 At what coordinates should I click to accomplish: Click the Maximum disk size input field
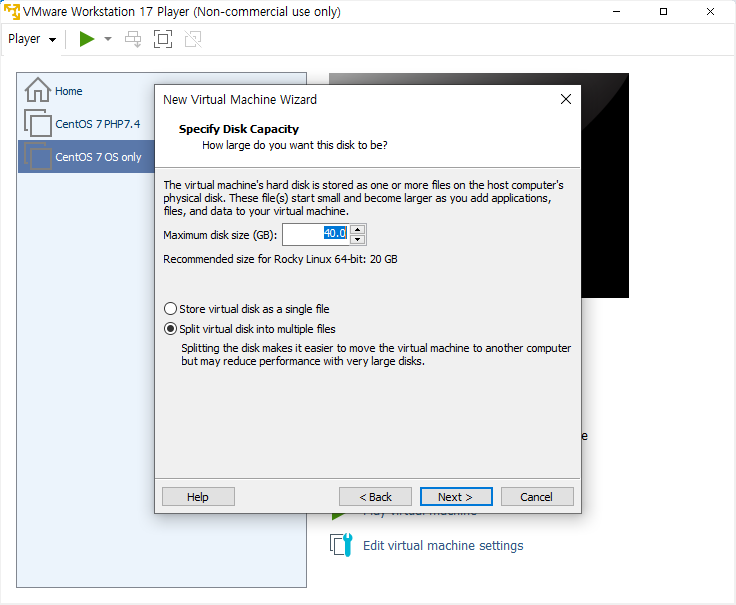[x=316, y=234]
